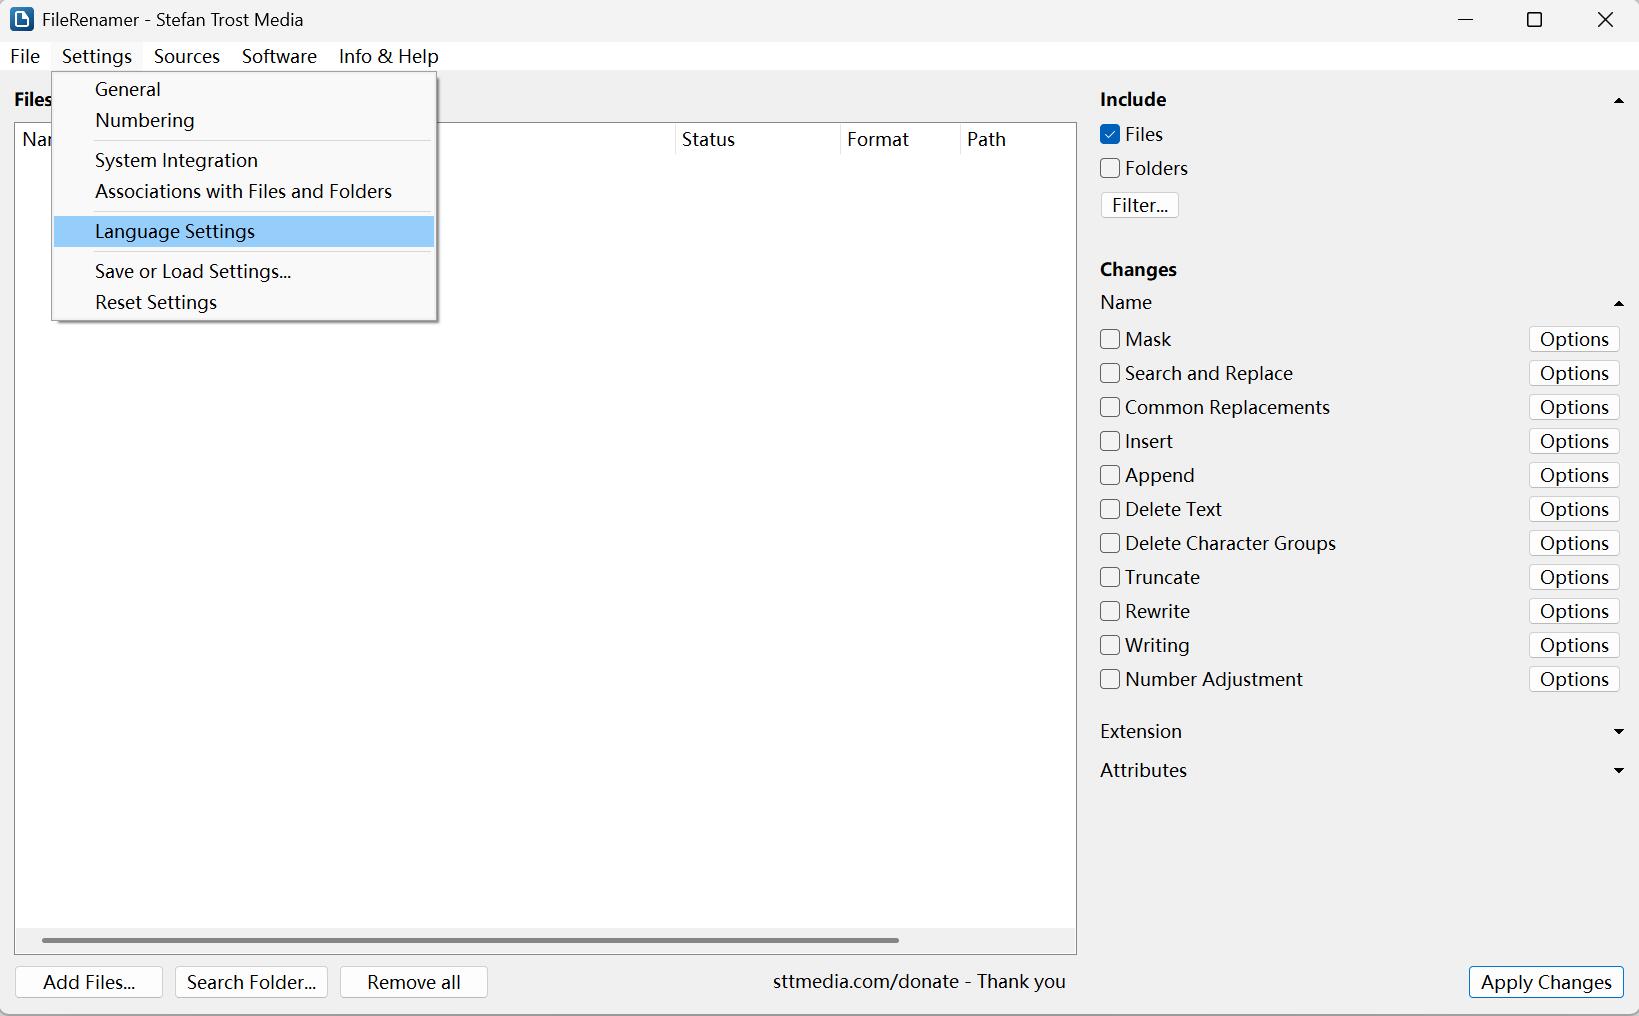This screenshot has height=1016, width=1639.
Task: Click the Add Files... button
Action: [89, 982]
